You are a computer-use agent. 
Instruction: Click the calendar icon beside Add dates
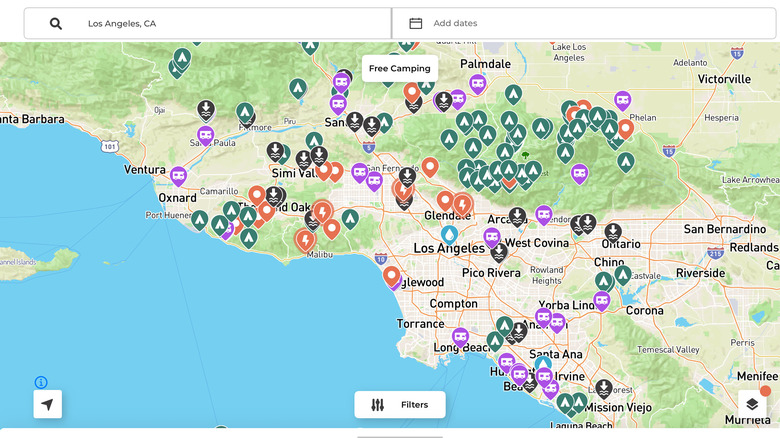coord(415,23)
